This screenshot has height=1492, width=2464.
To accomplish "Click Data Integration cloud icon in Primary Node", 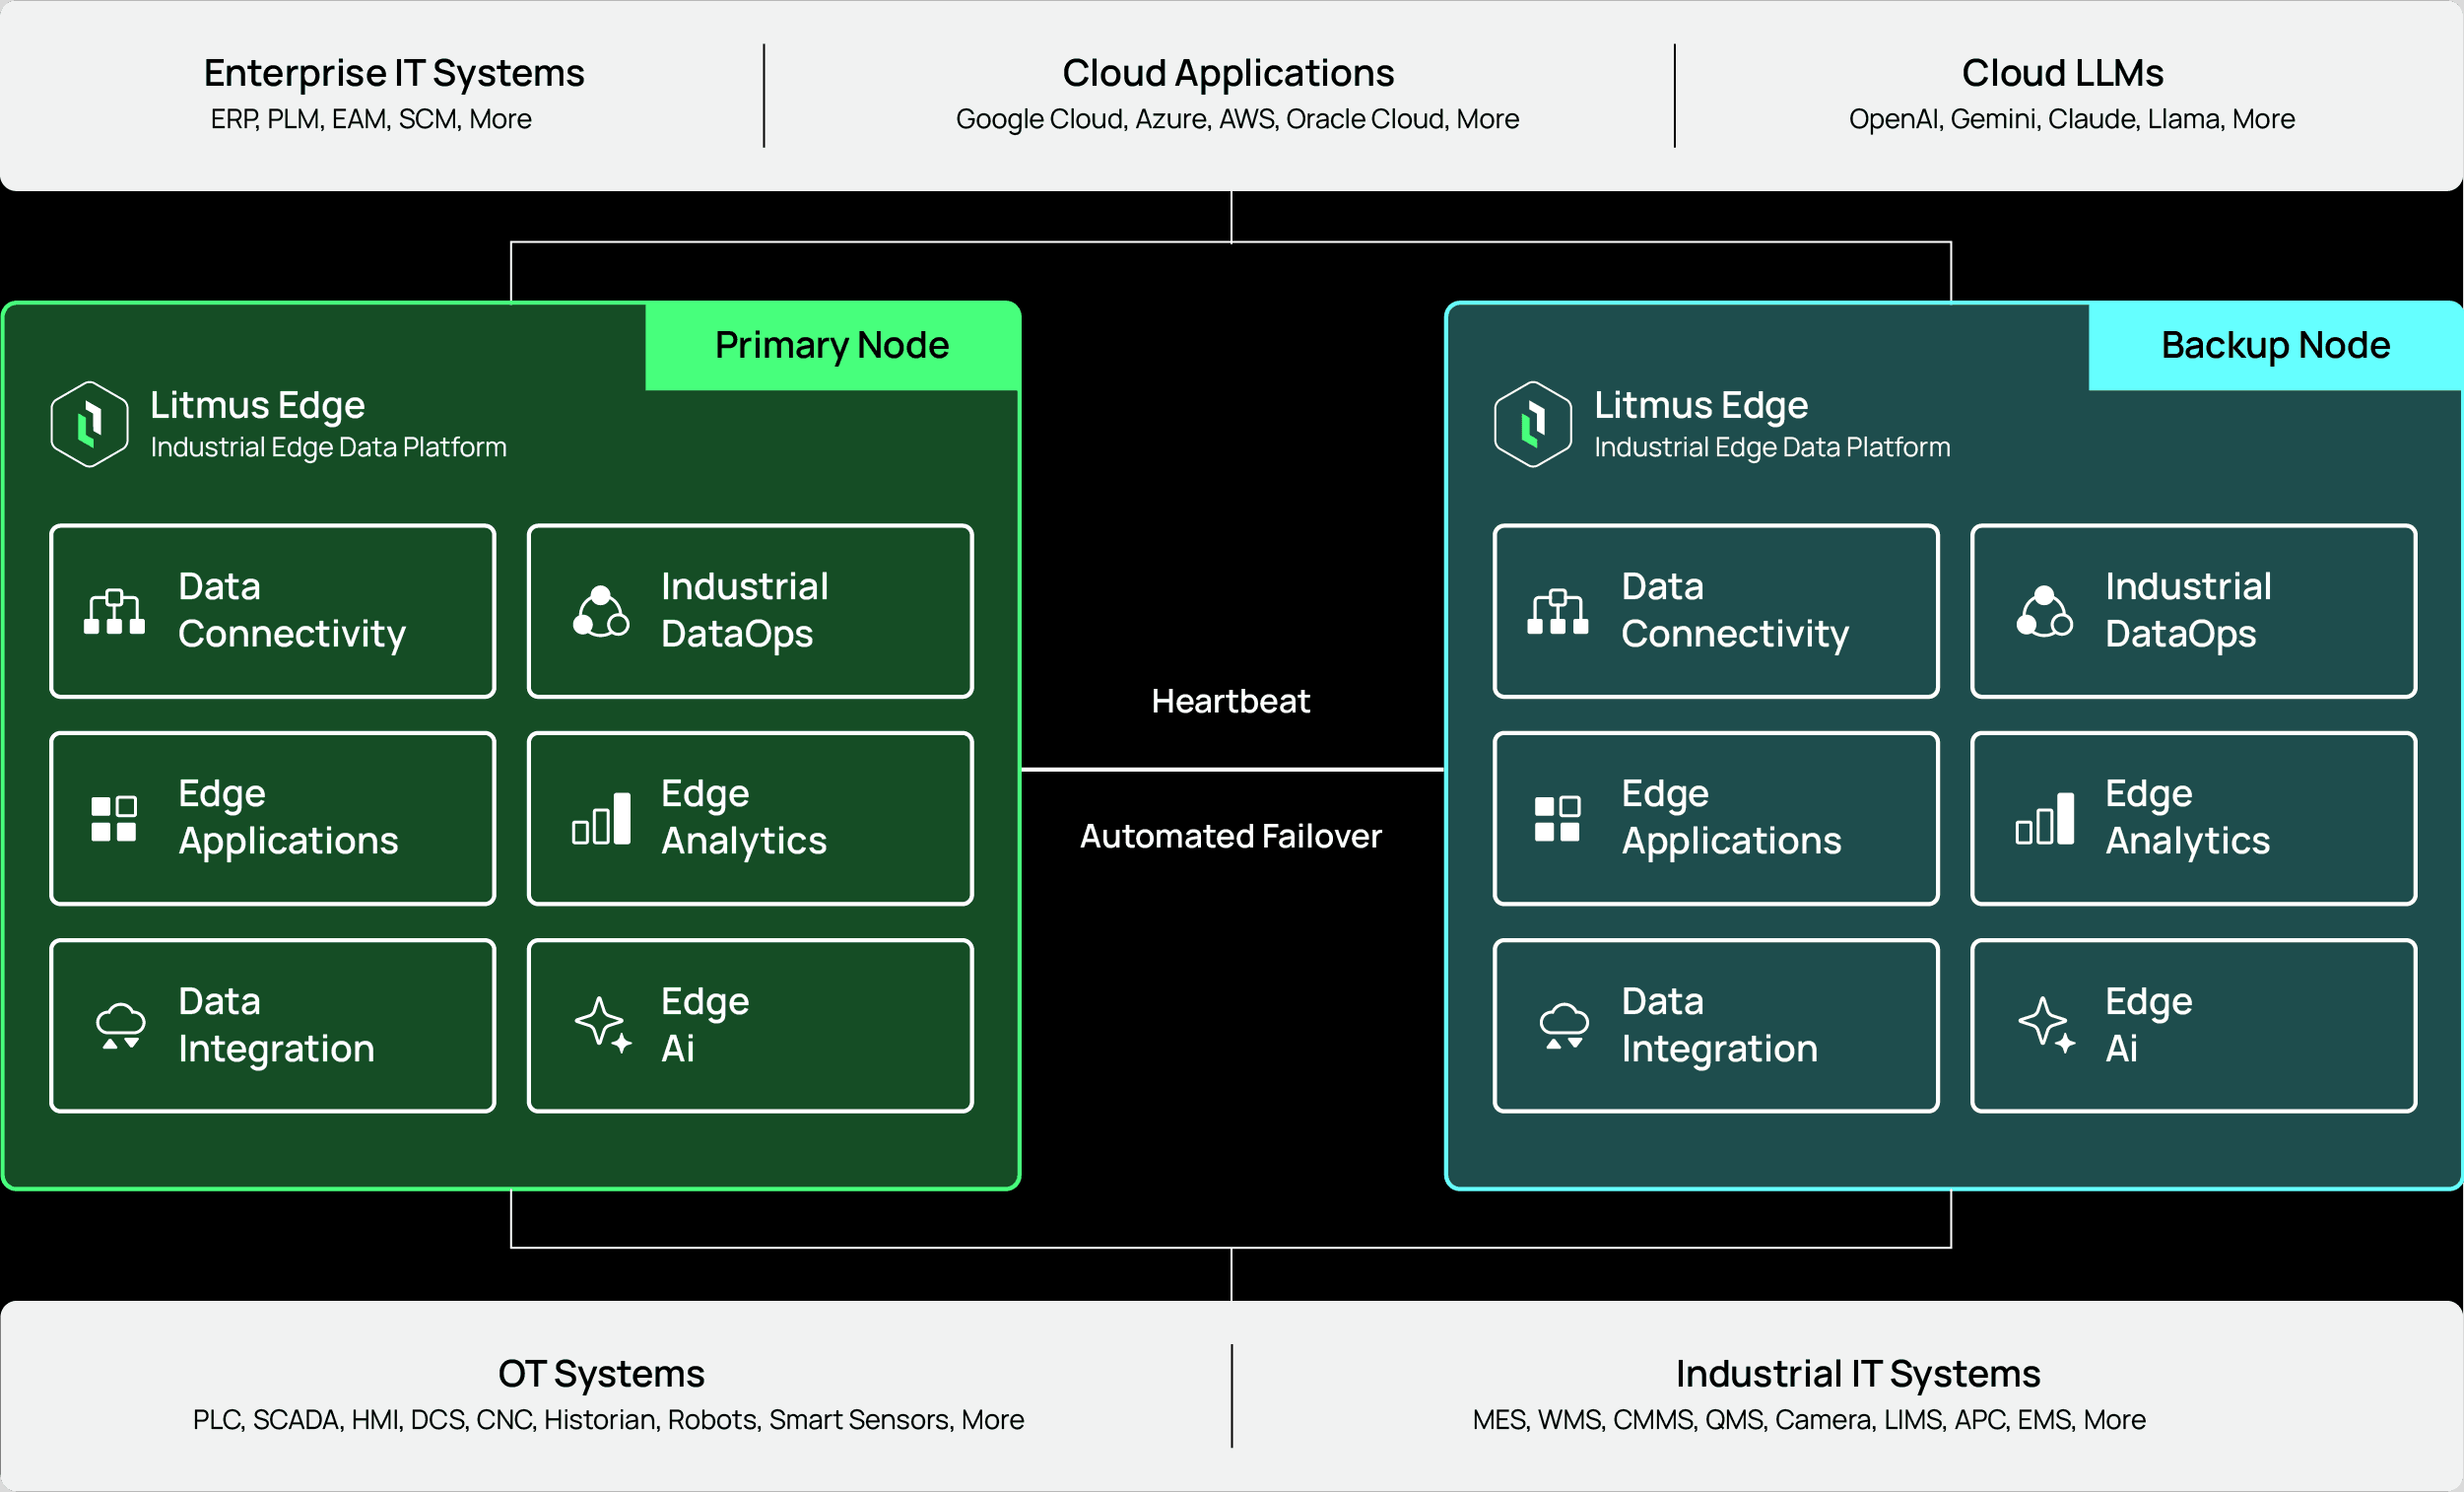I will 120,1026.
